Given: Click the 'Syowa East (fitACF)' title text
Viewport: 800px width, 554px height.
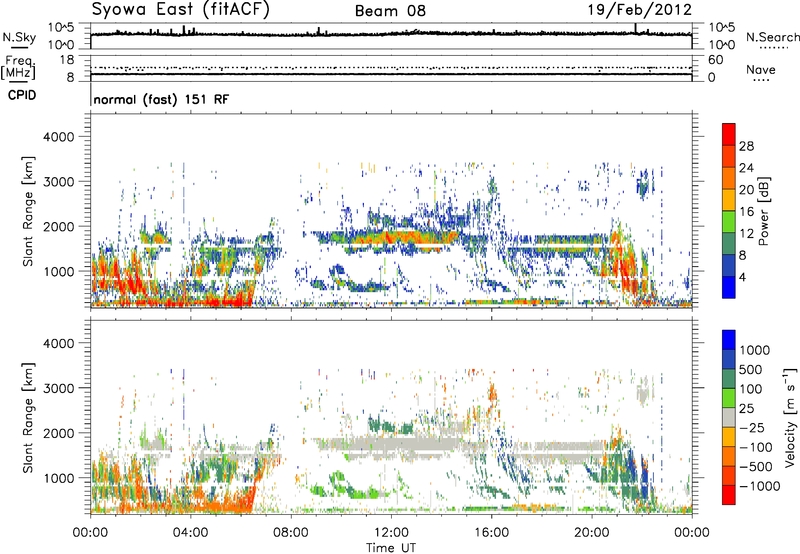Looking at the screenshot, I should 180,10.
